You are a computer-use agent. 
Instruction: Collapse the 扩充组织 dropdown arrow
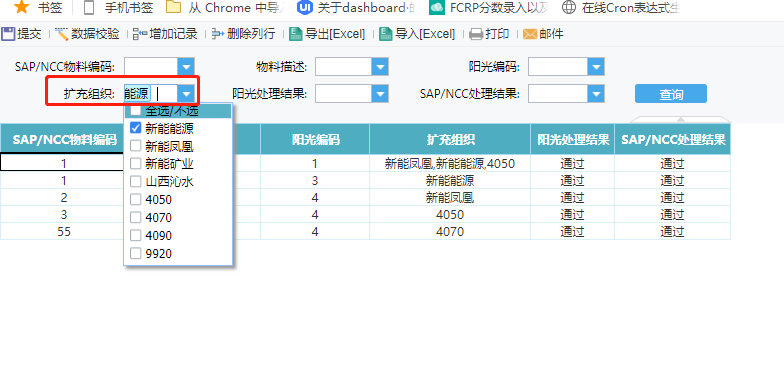pos(186,94)
